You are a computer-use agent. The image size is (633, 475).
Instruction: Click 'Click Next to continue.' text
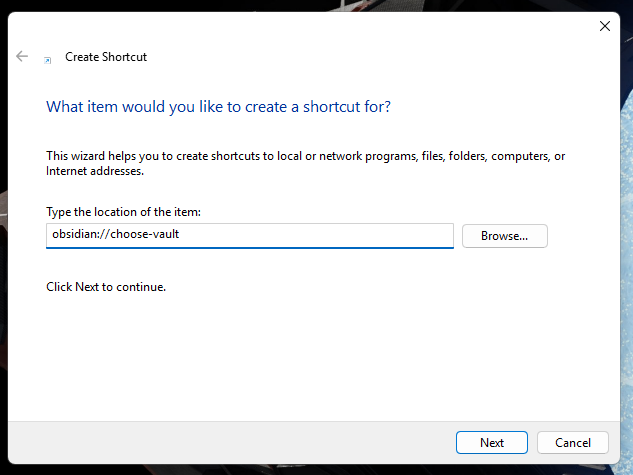[106, 287]
